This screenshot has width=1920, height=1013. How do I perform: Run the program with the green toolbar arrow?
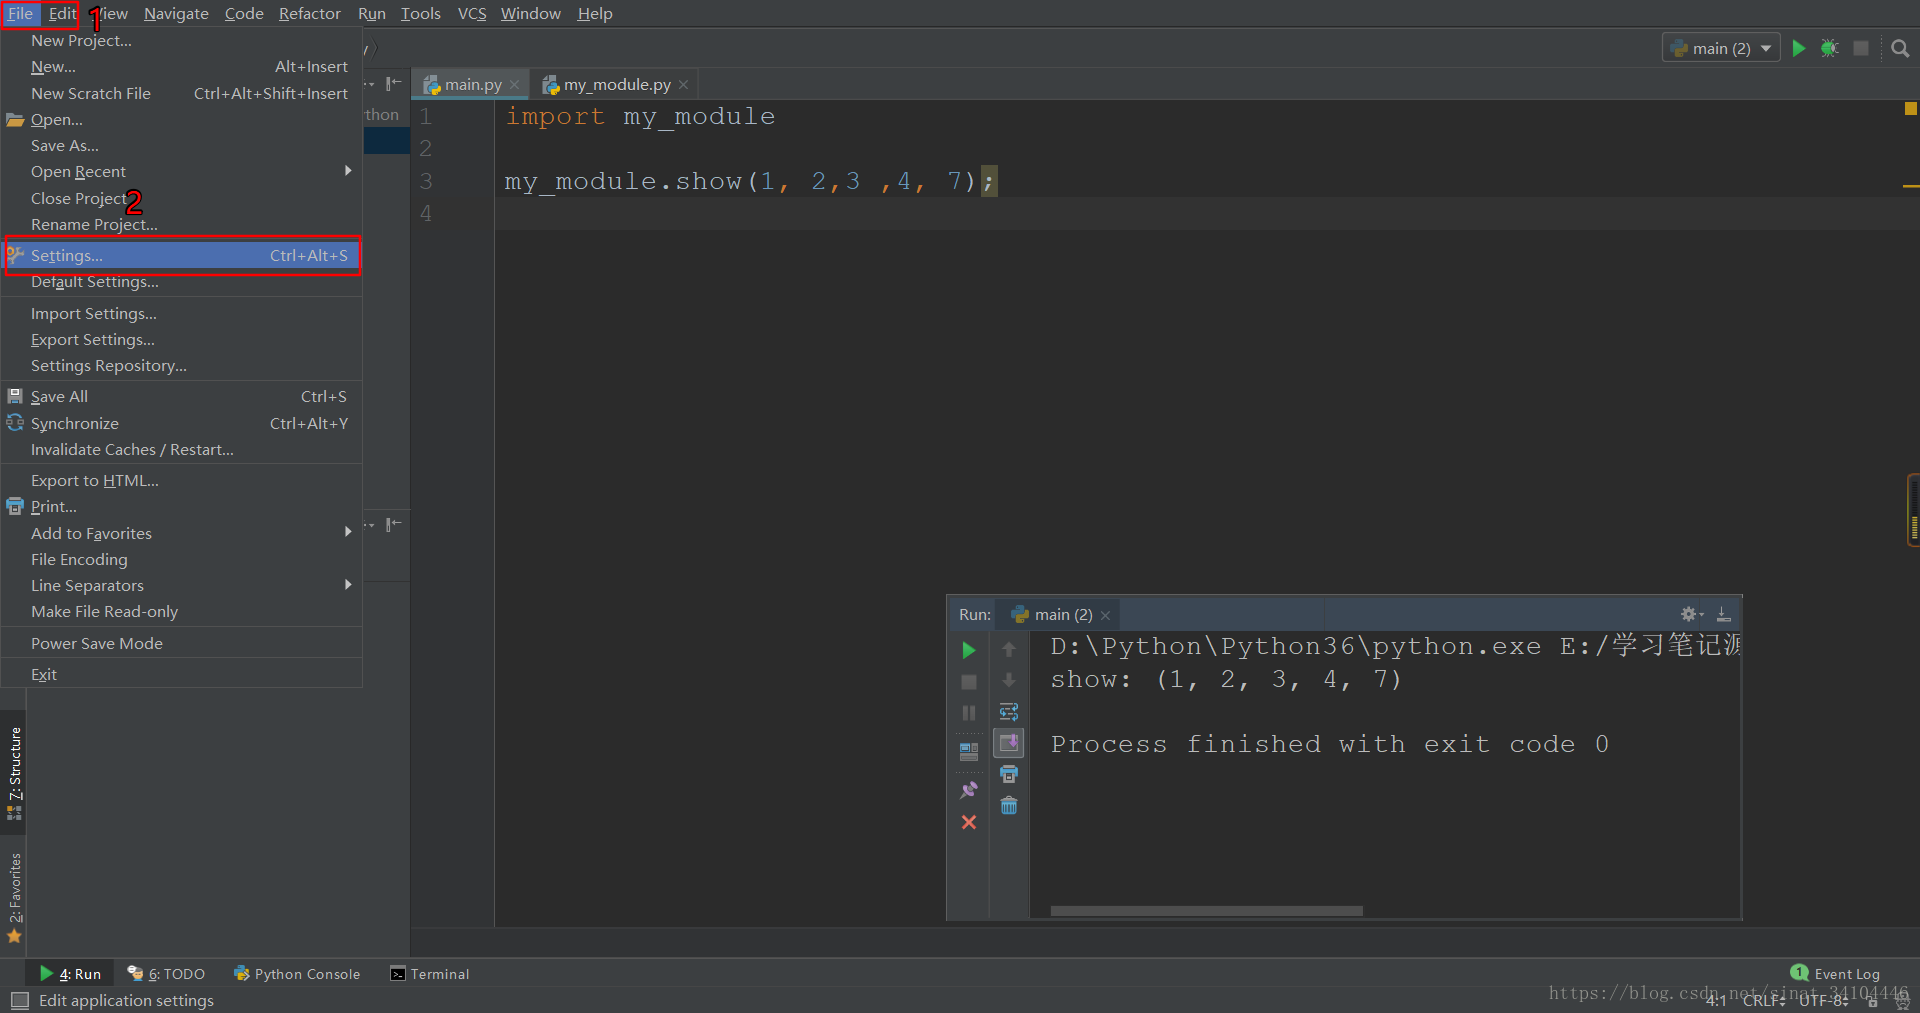pyautogui.click(x=1799, y=48)
